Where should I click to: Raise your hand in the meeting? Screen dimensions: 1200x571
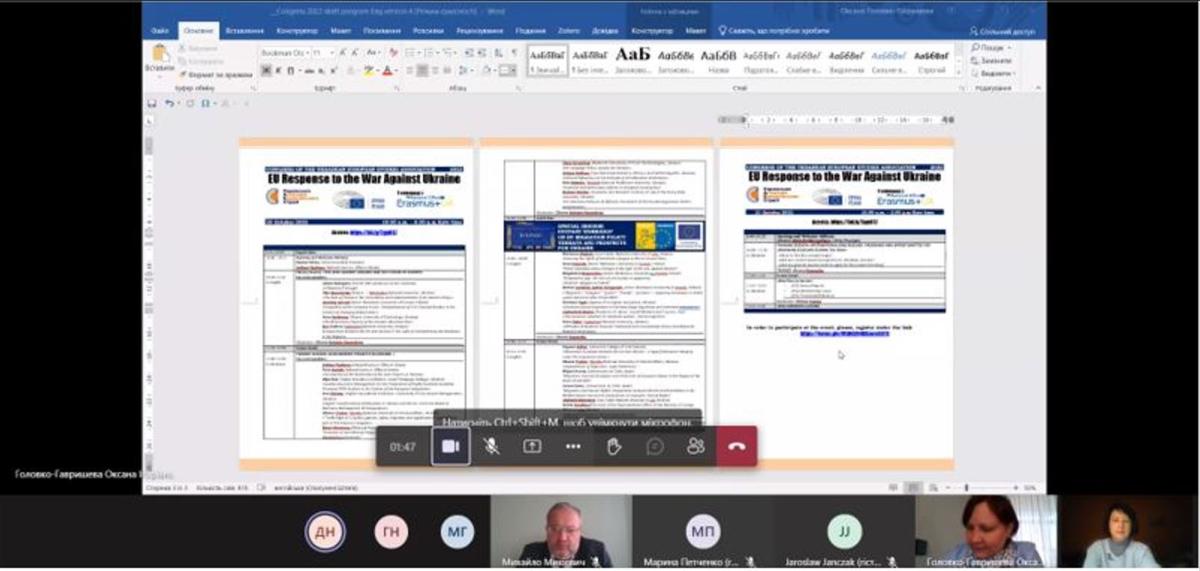(x=614, y=446)
